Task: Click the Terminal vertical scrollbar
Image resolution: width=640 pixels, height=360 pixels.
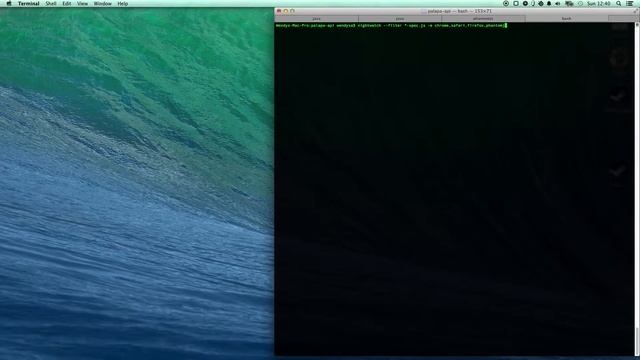Action: click(637, 189)
